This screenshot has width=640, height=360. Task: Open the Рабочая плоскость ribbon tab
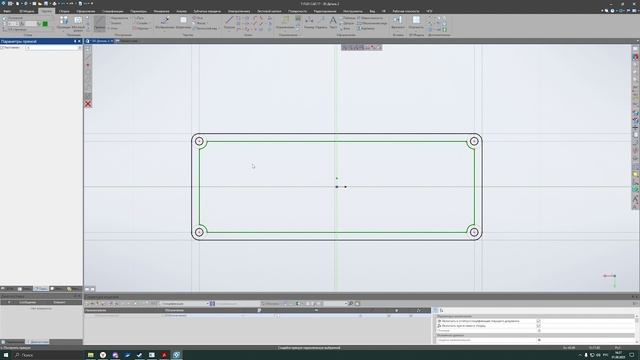(406, 11)
